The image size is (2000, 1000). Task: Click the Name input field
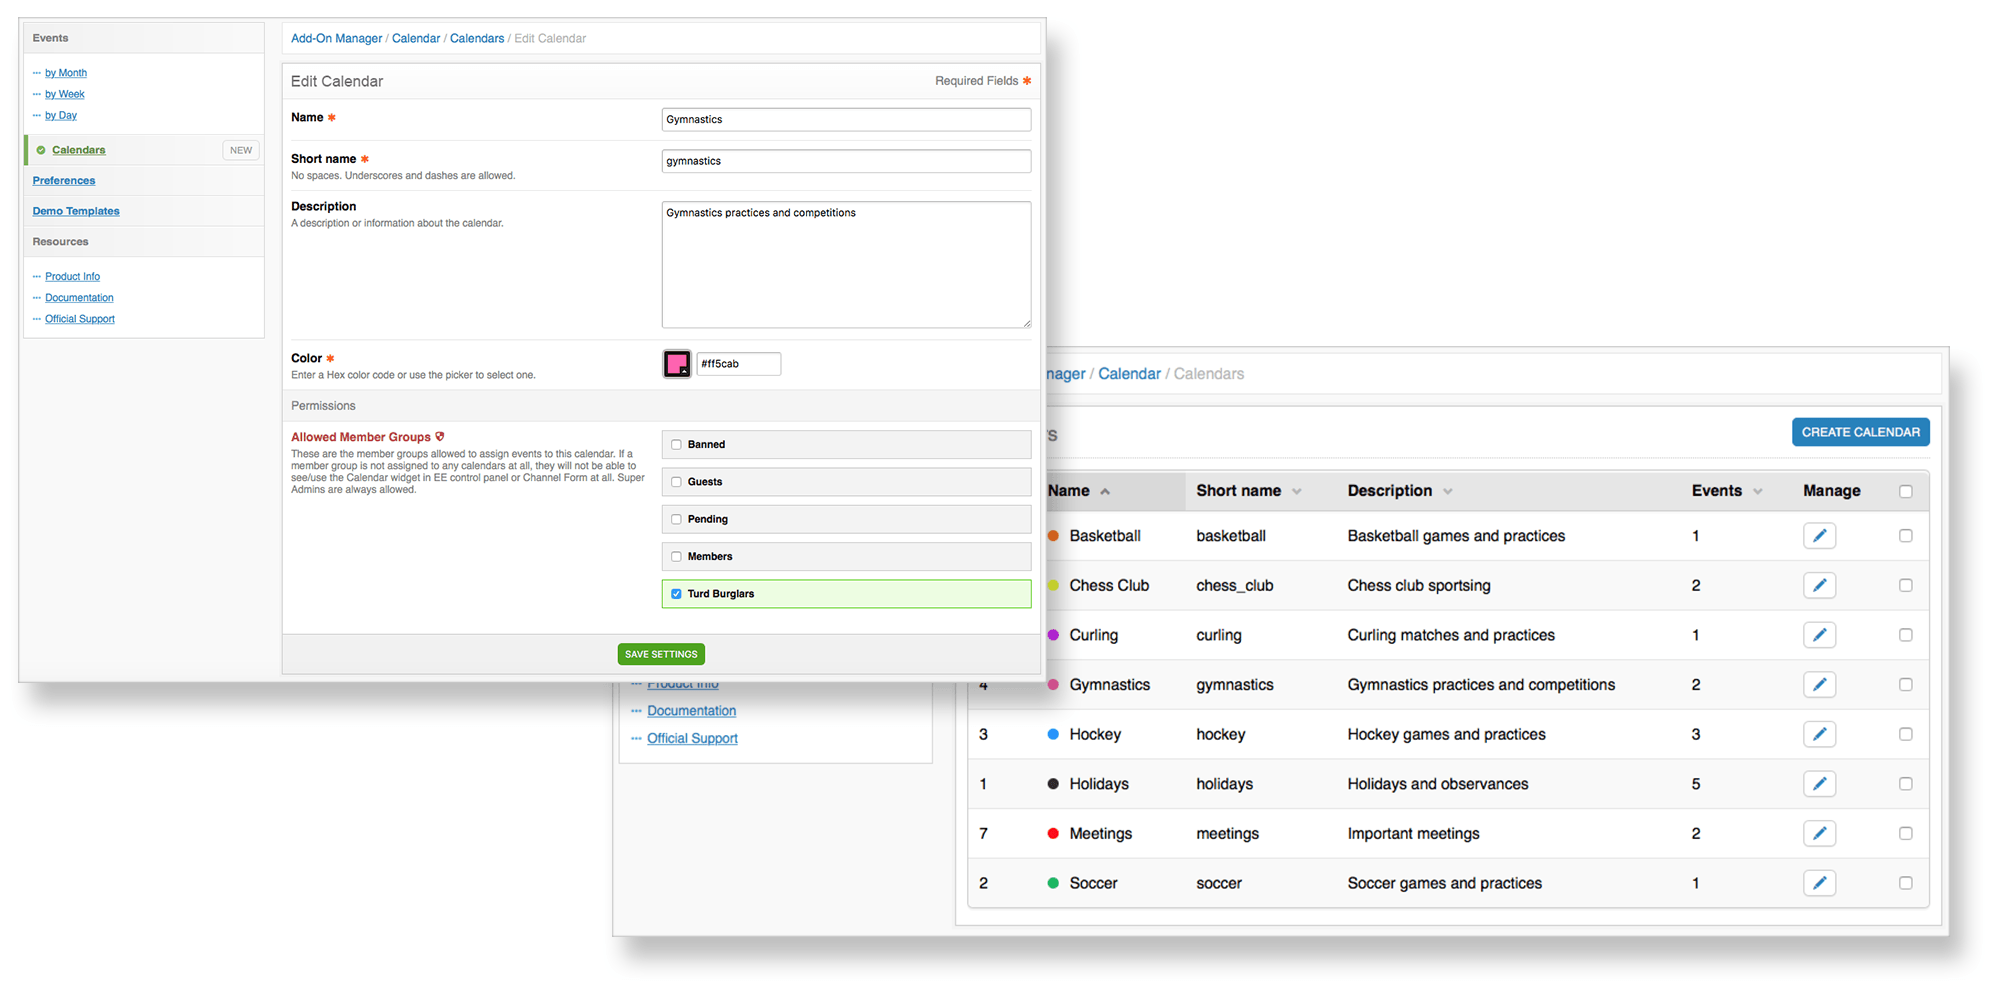coord(846,119)
